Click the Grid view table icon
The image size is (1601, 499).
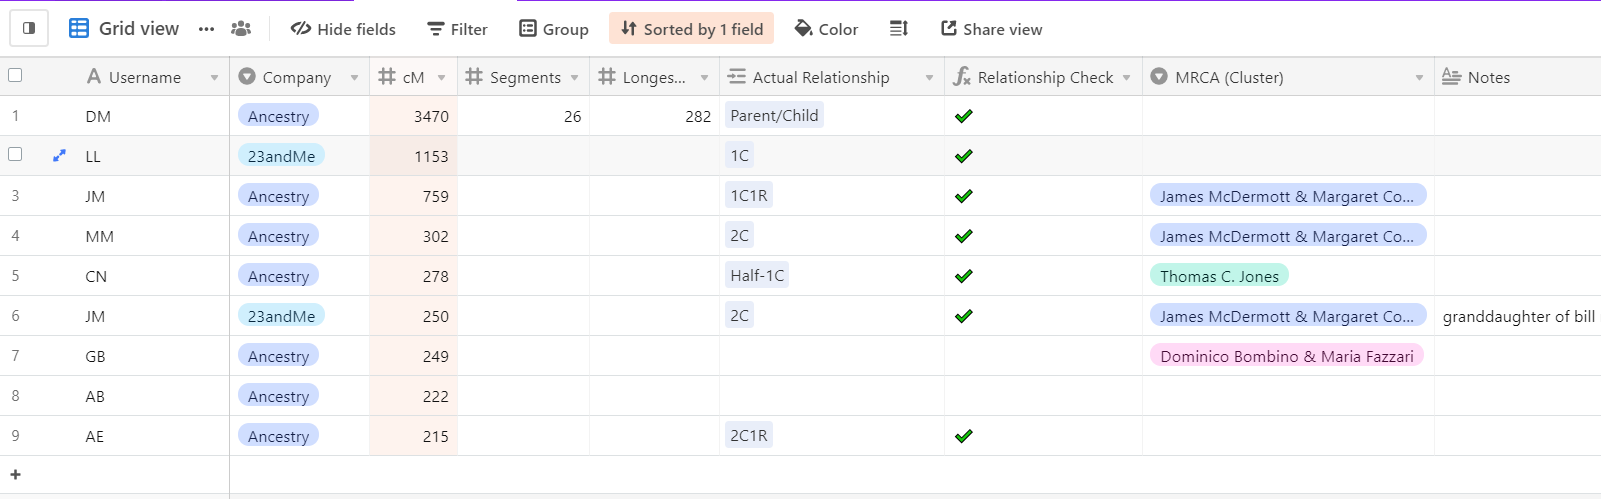click(x=79, y=29)
